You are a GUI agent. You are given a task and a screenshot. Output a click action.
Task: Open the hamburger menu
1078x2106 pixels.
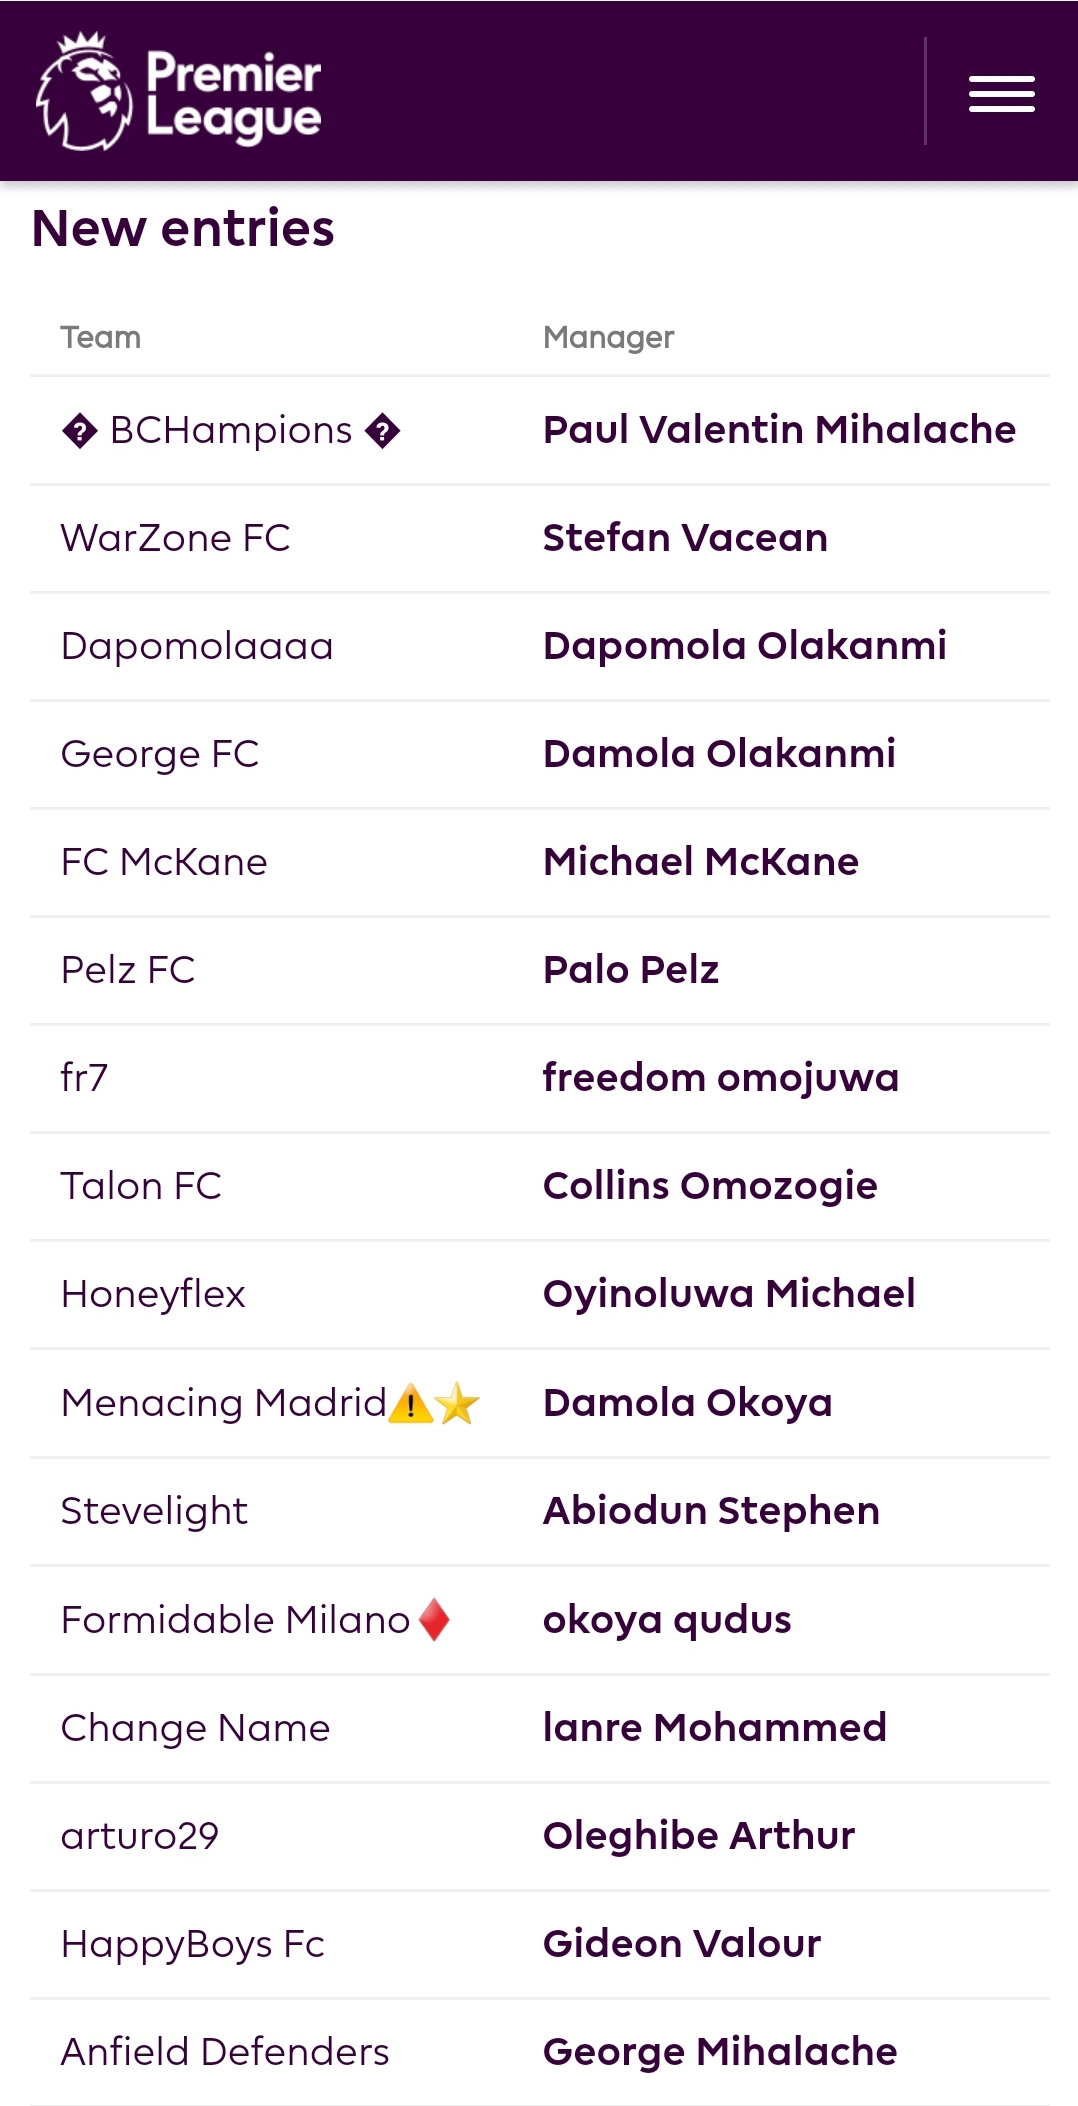pyautogui.click(x=1001, y=93)
